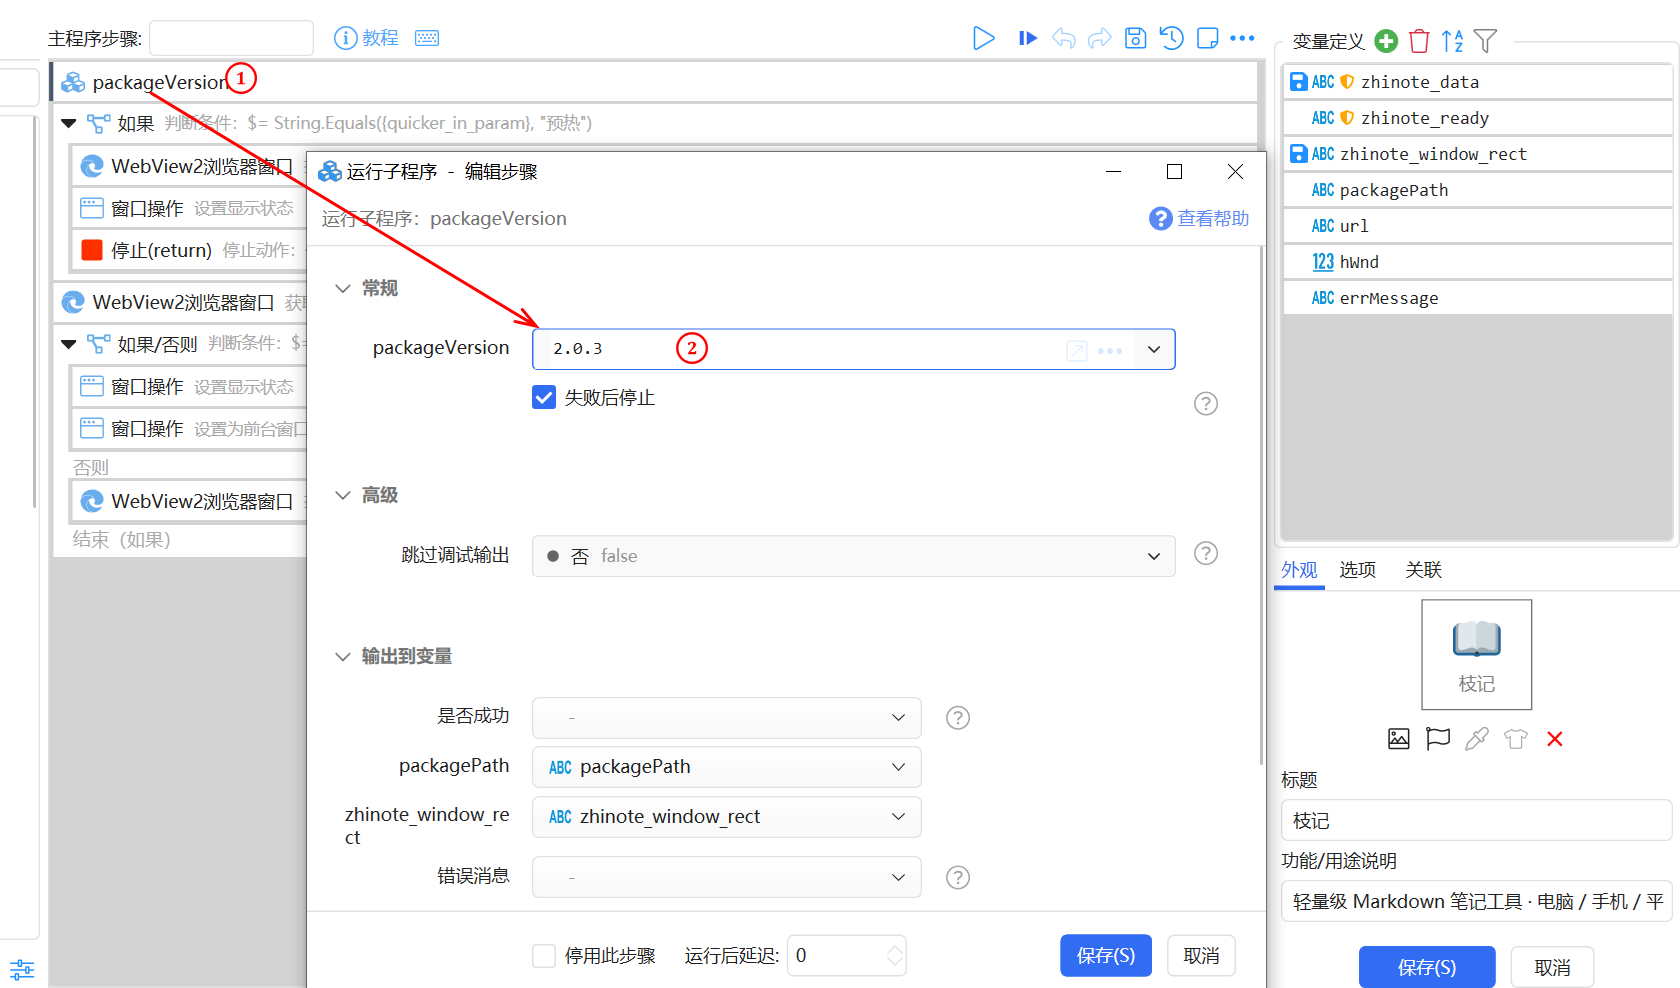Click the help icon next to 失败后停止

[x=1206, y=403]
